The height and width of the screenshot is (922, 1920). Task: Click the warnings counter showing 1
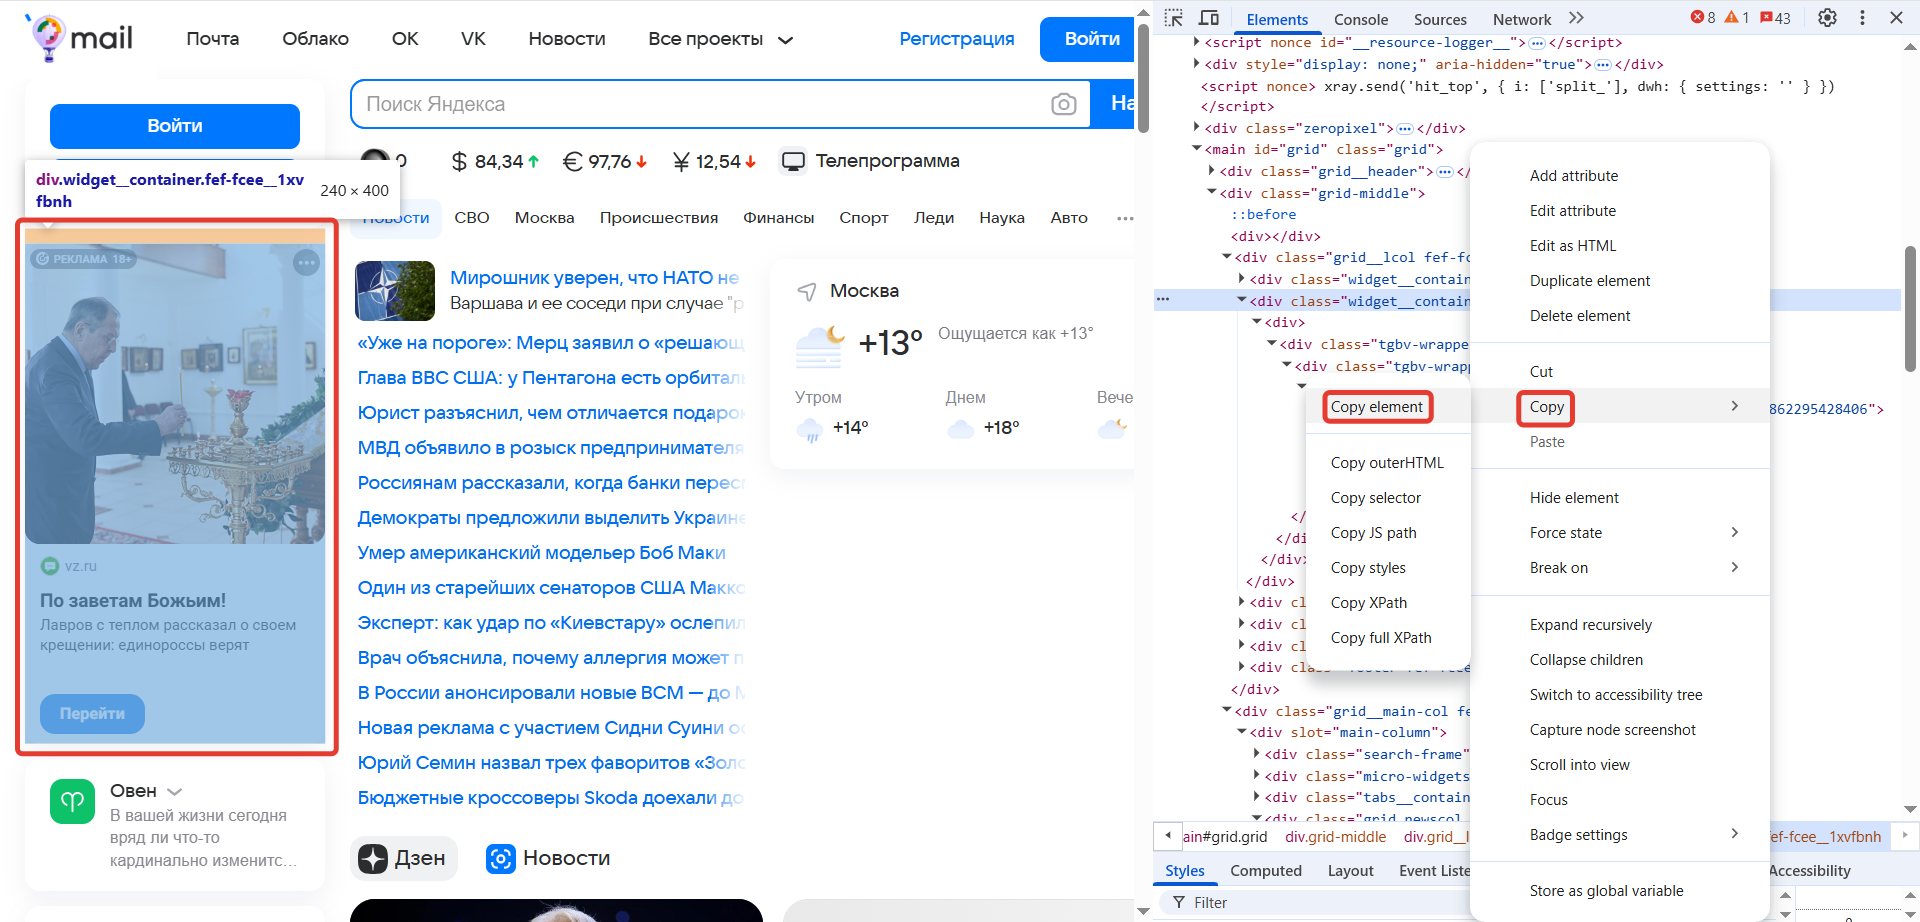pyautogui.click(x=1737, y=18)
